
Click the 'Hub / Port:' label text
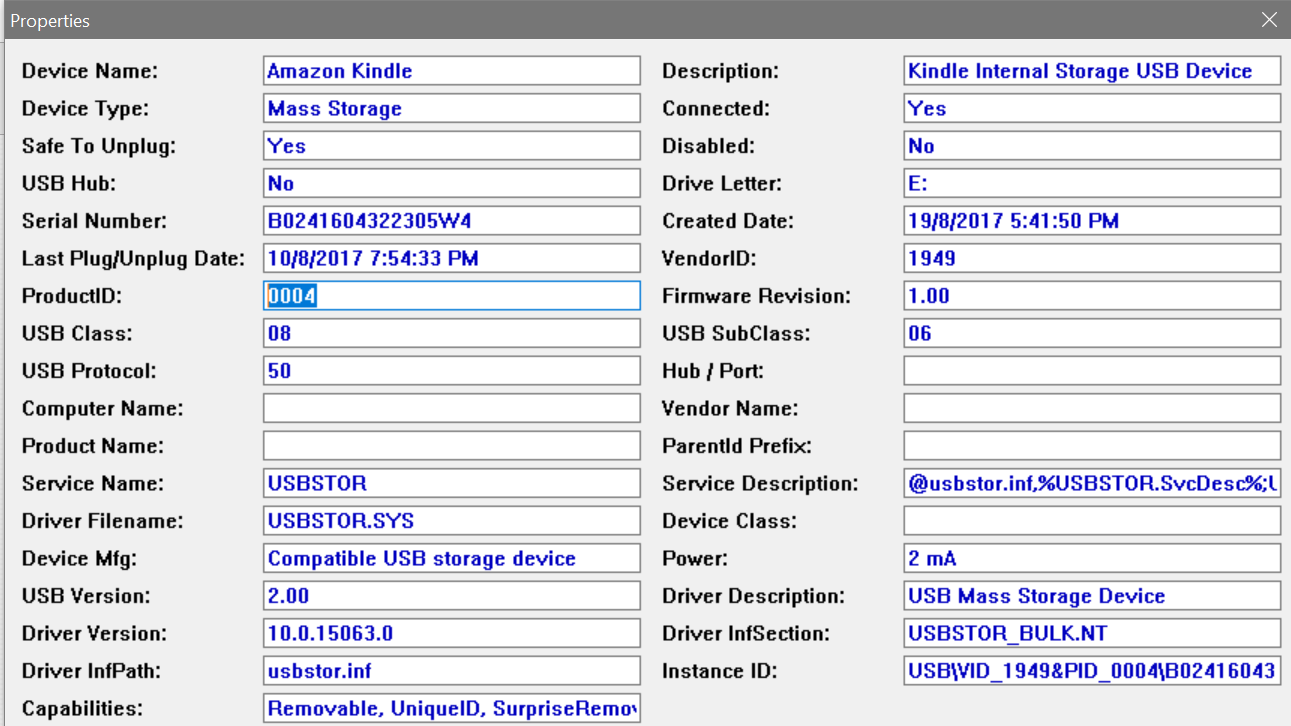pos(713,371)
